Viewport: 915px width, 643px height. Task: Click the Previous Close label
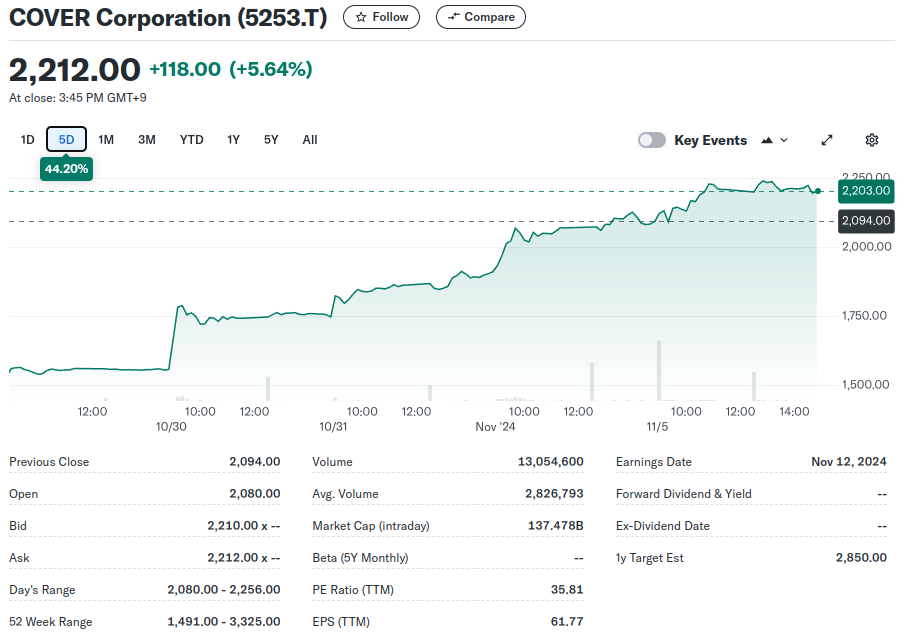click(49, 462)
